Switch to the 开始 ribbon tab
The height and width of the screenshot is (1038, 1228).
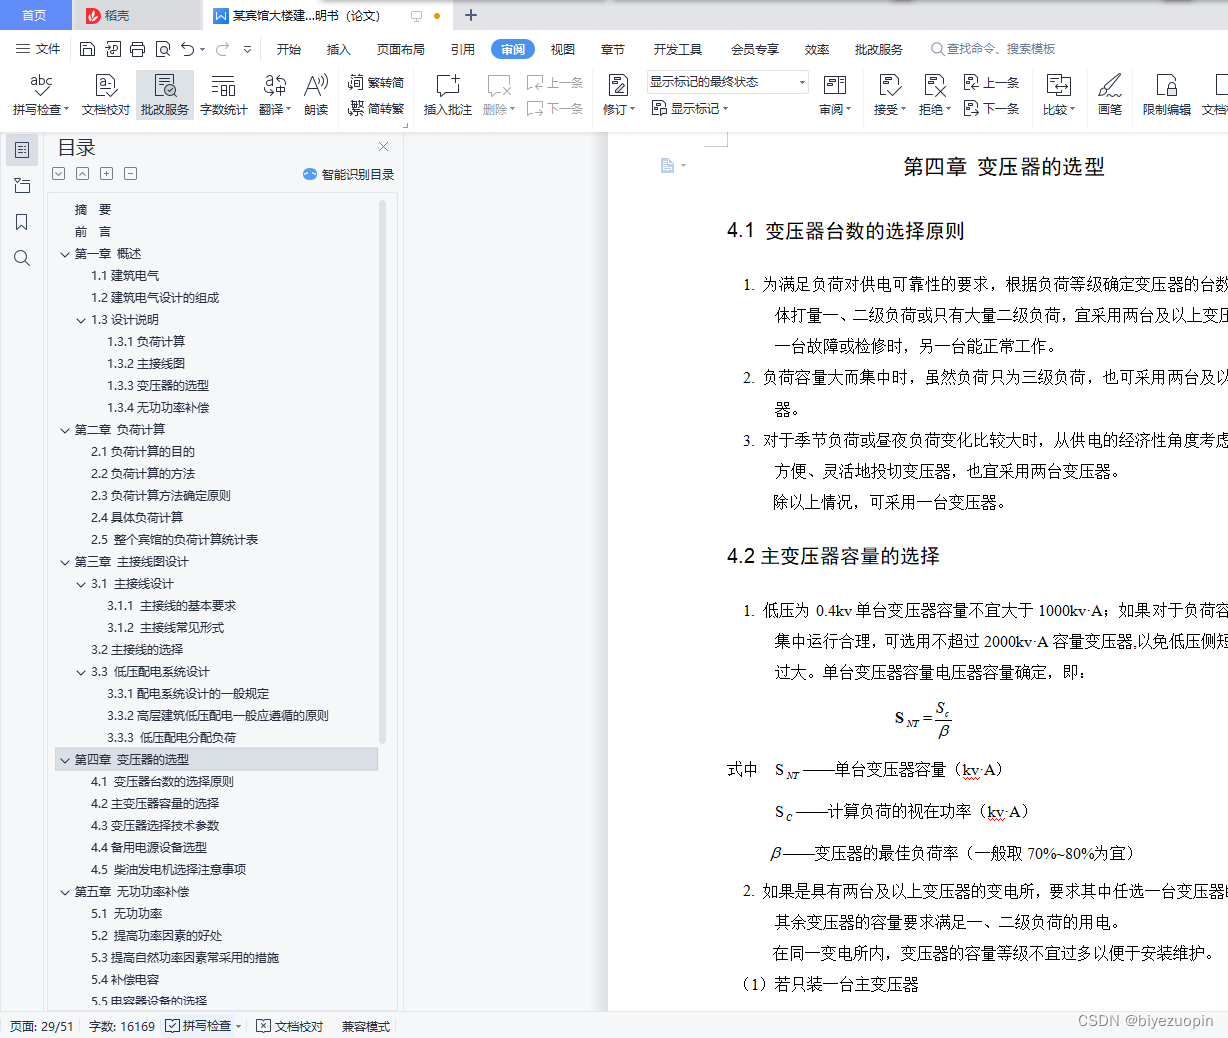point(289,49)
